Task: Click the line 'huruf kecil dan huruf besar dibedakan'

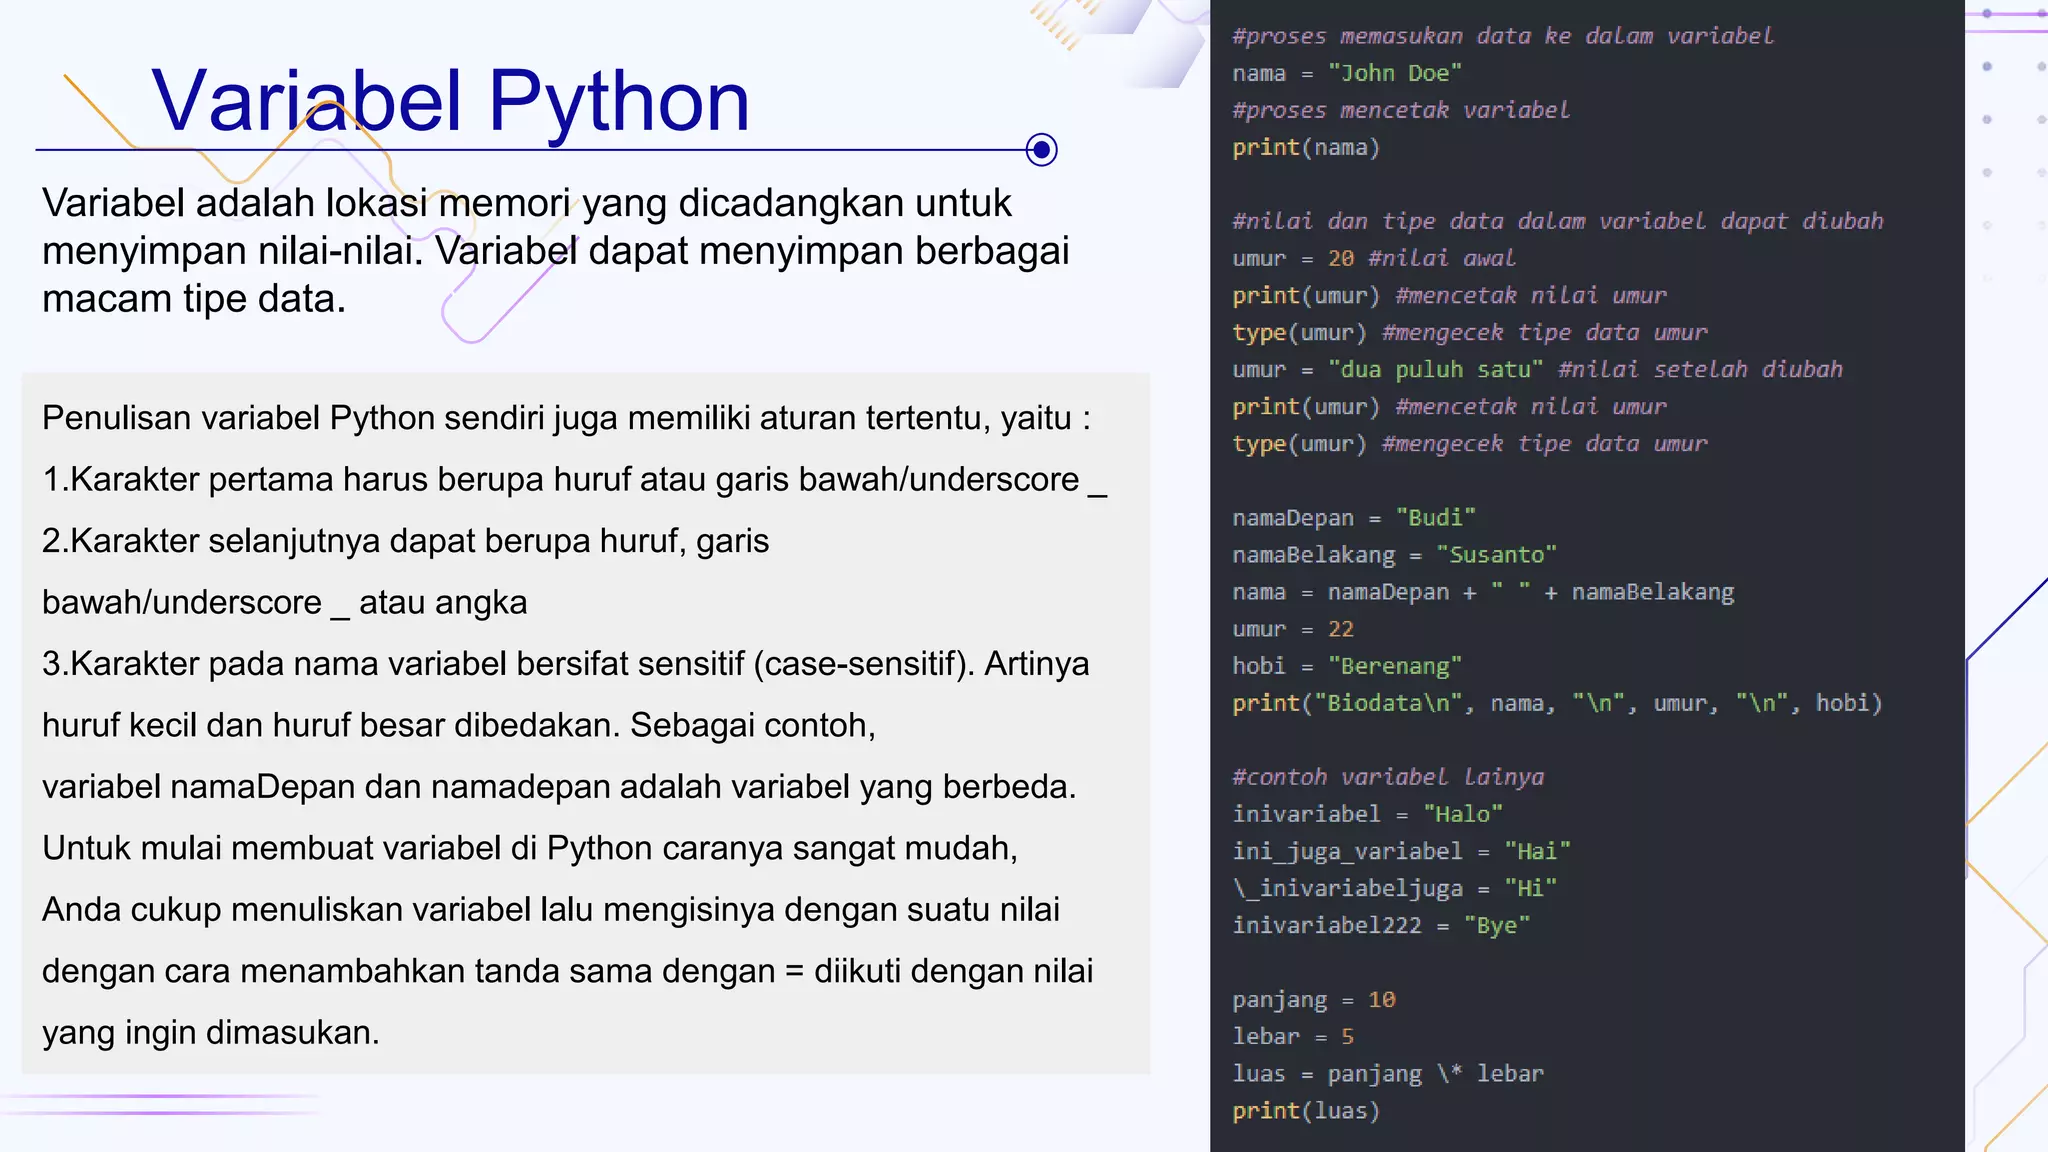Action: tap(459, 725)
